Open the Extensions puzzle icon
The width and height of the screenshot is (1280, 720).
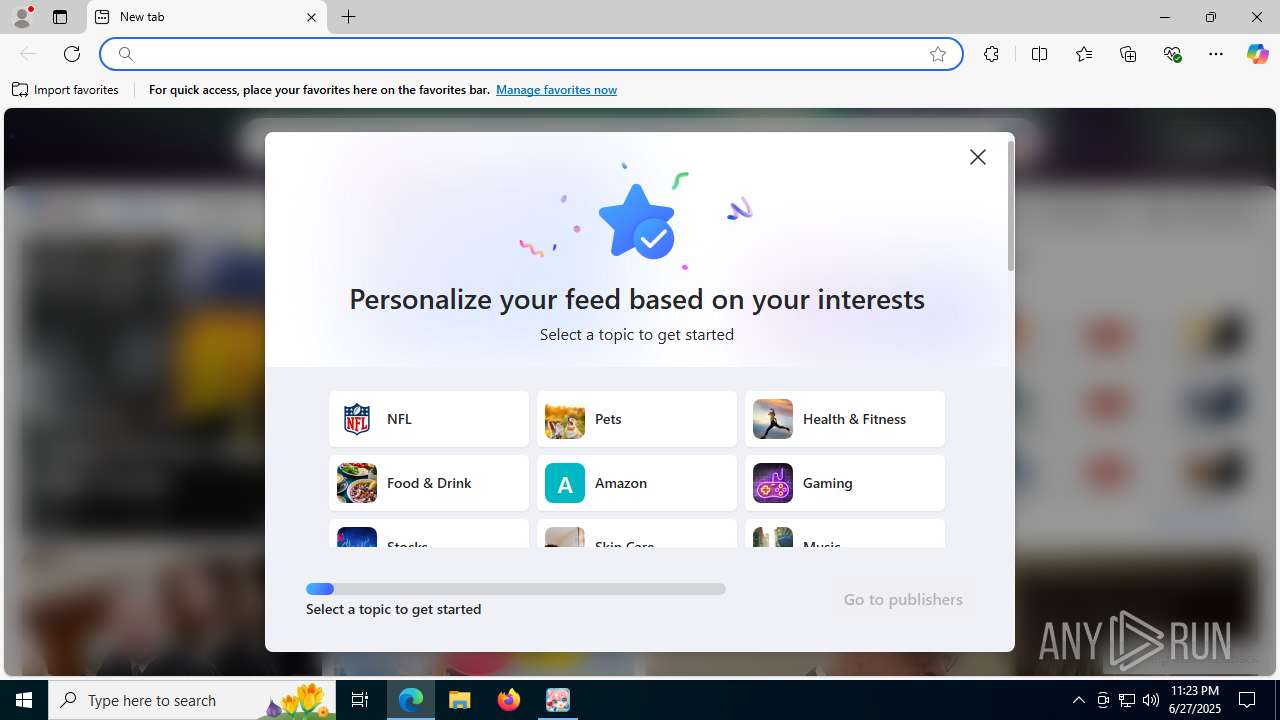(991, 54)
